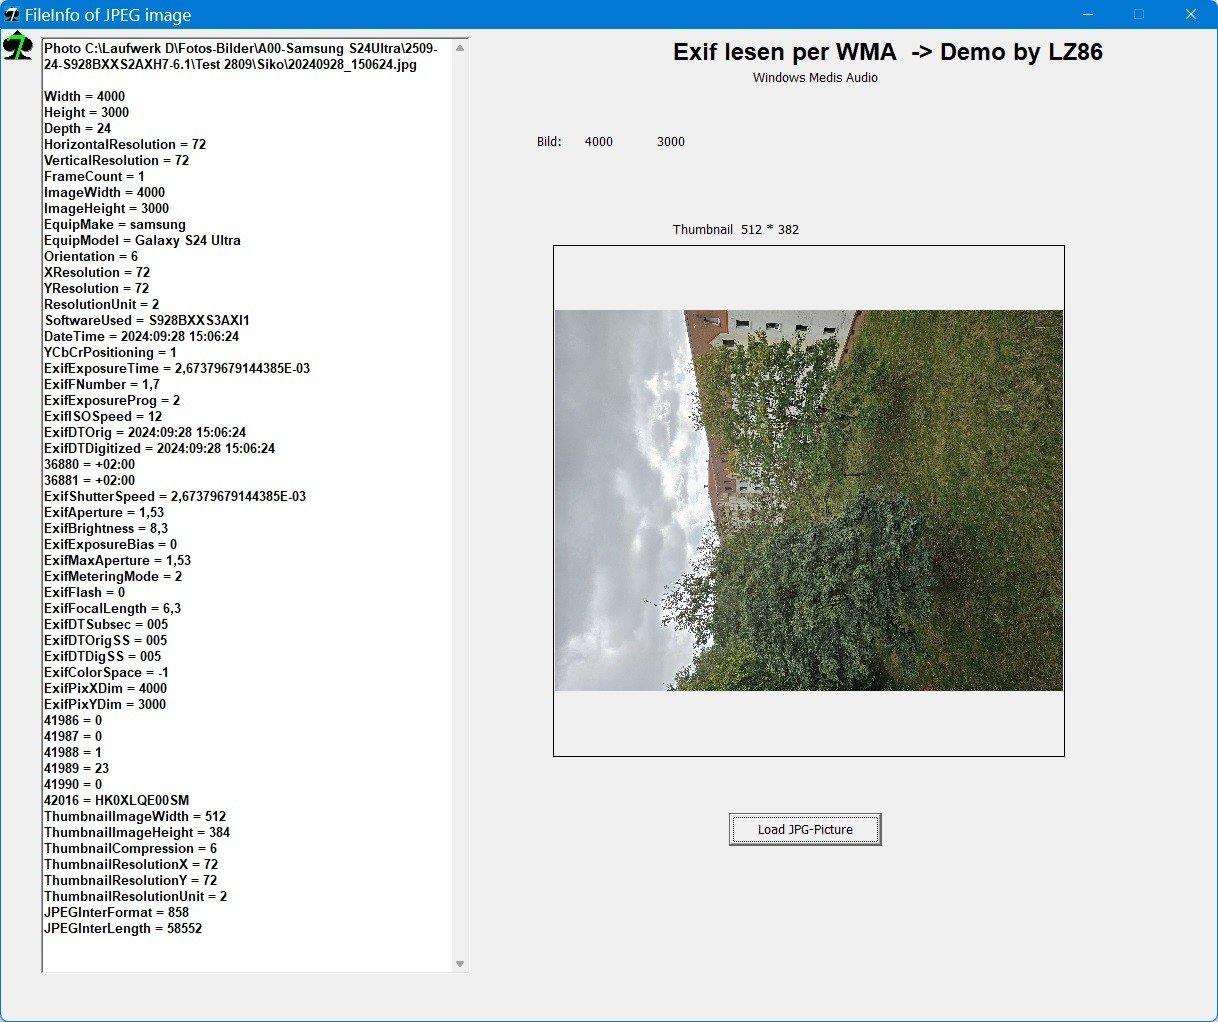Select 'ExifFNumber = 1,7' line
Screen dimensions: 1218x1022
[102, 384]
